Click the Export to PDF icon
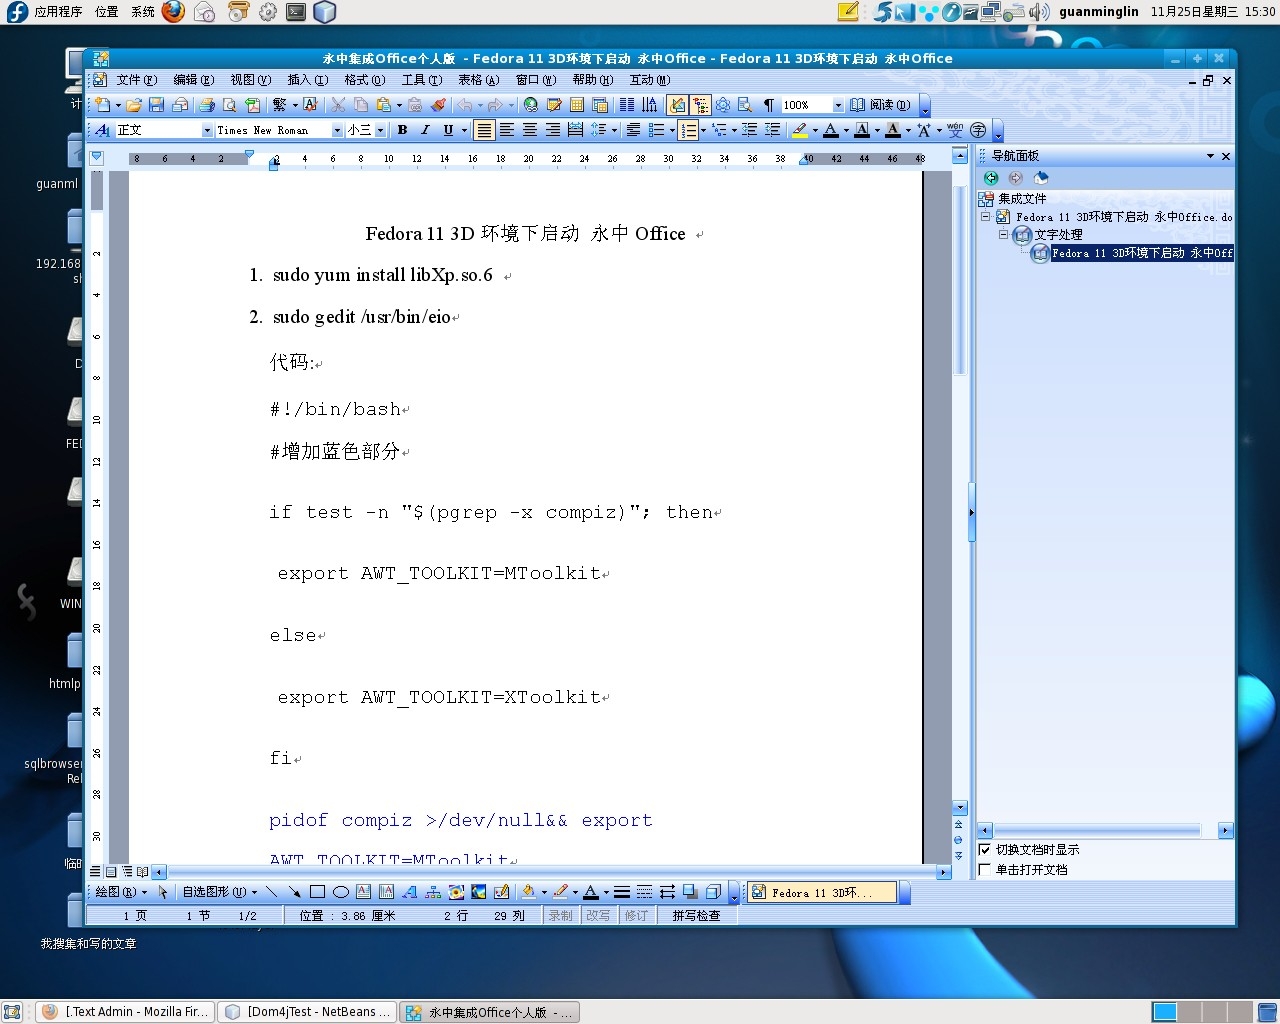 (253, 105)
